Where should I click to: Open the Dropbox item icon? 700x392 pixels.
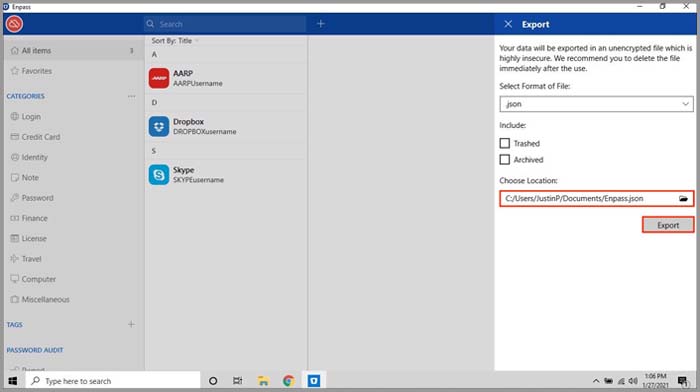tap(159, 126)
